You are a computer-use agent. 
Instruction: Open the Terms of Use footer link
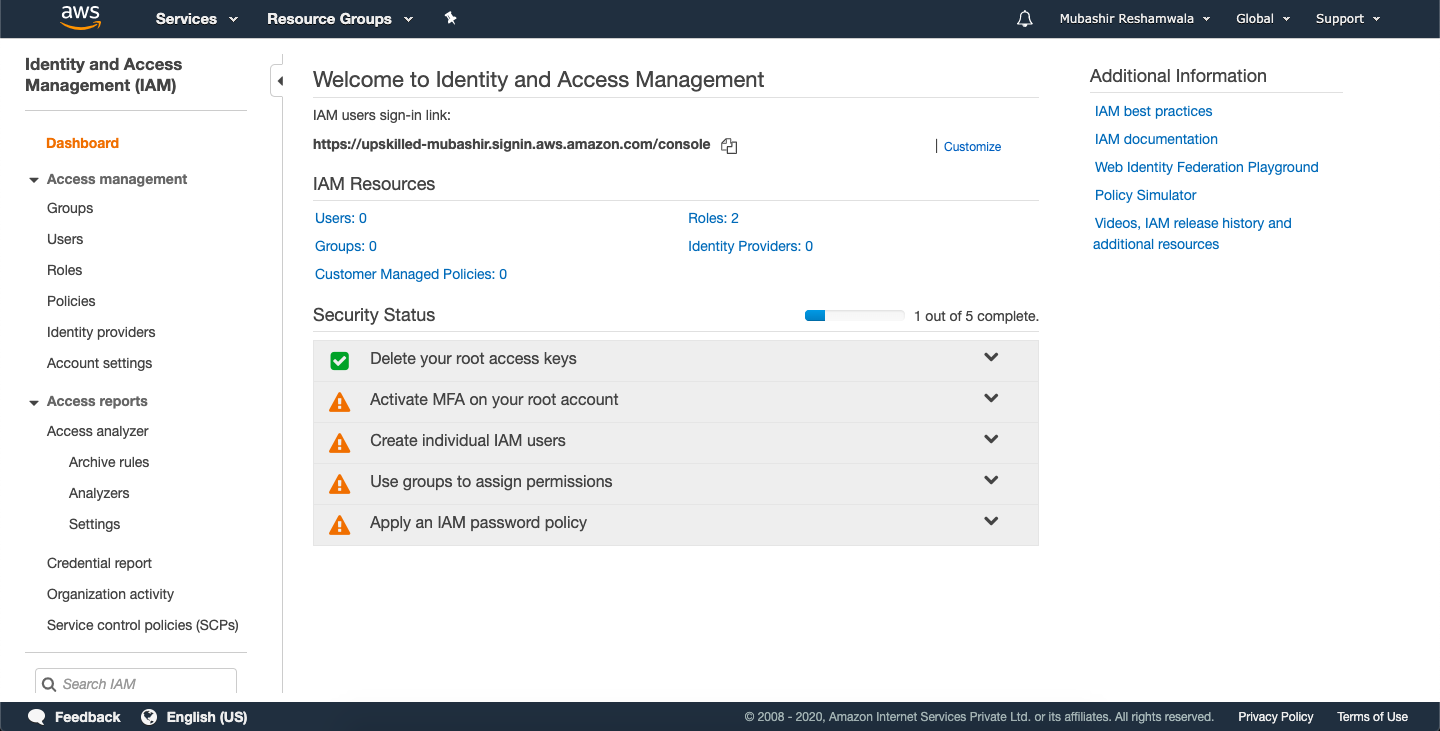click(1372, 717)
